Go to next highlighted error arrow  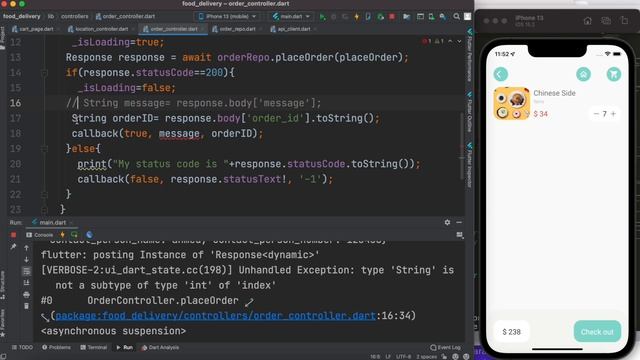click(459, 42)
